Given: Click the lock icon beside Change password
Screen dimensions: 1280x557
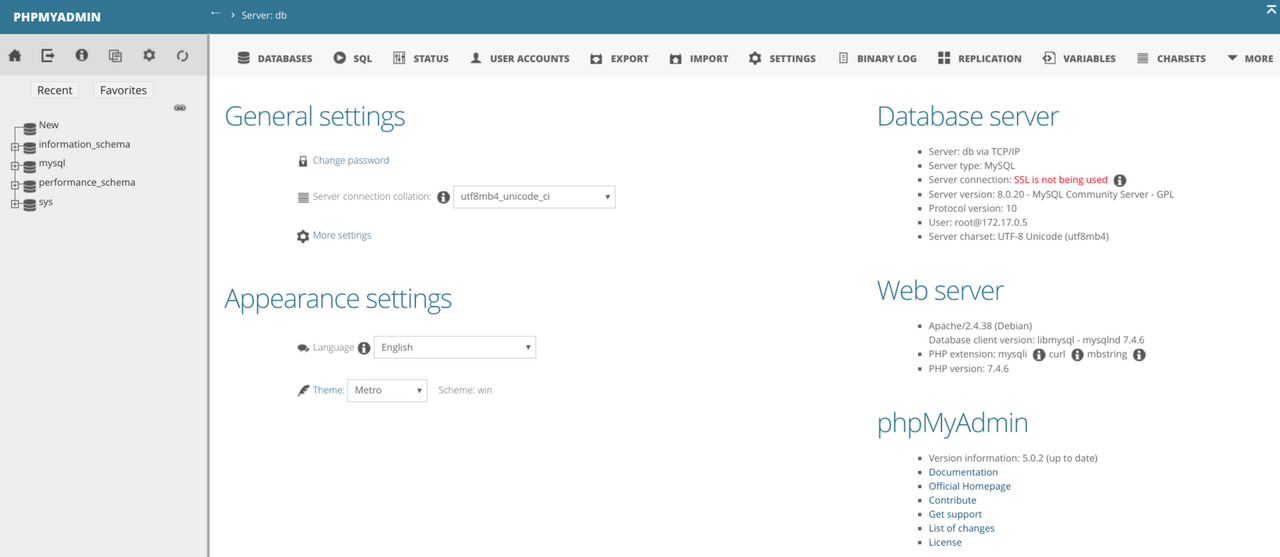Looking at the screenshot, I should tap(303, 161).
